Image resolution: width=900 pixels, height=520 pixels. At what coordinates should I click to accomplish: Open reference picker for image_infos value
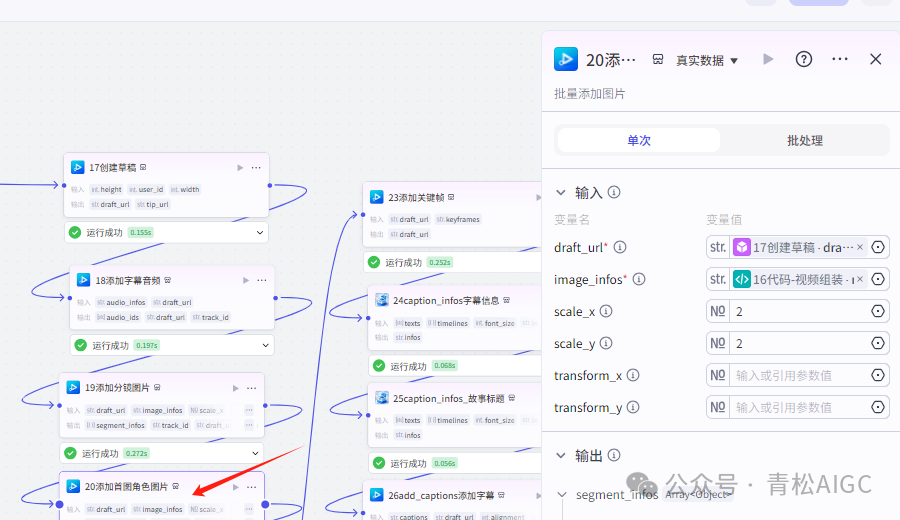coord(878,279)
